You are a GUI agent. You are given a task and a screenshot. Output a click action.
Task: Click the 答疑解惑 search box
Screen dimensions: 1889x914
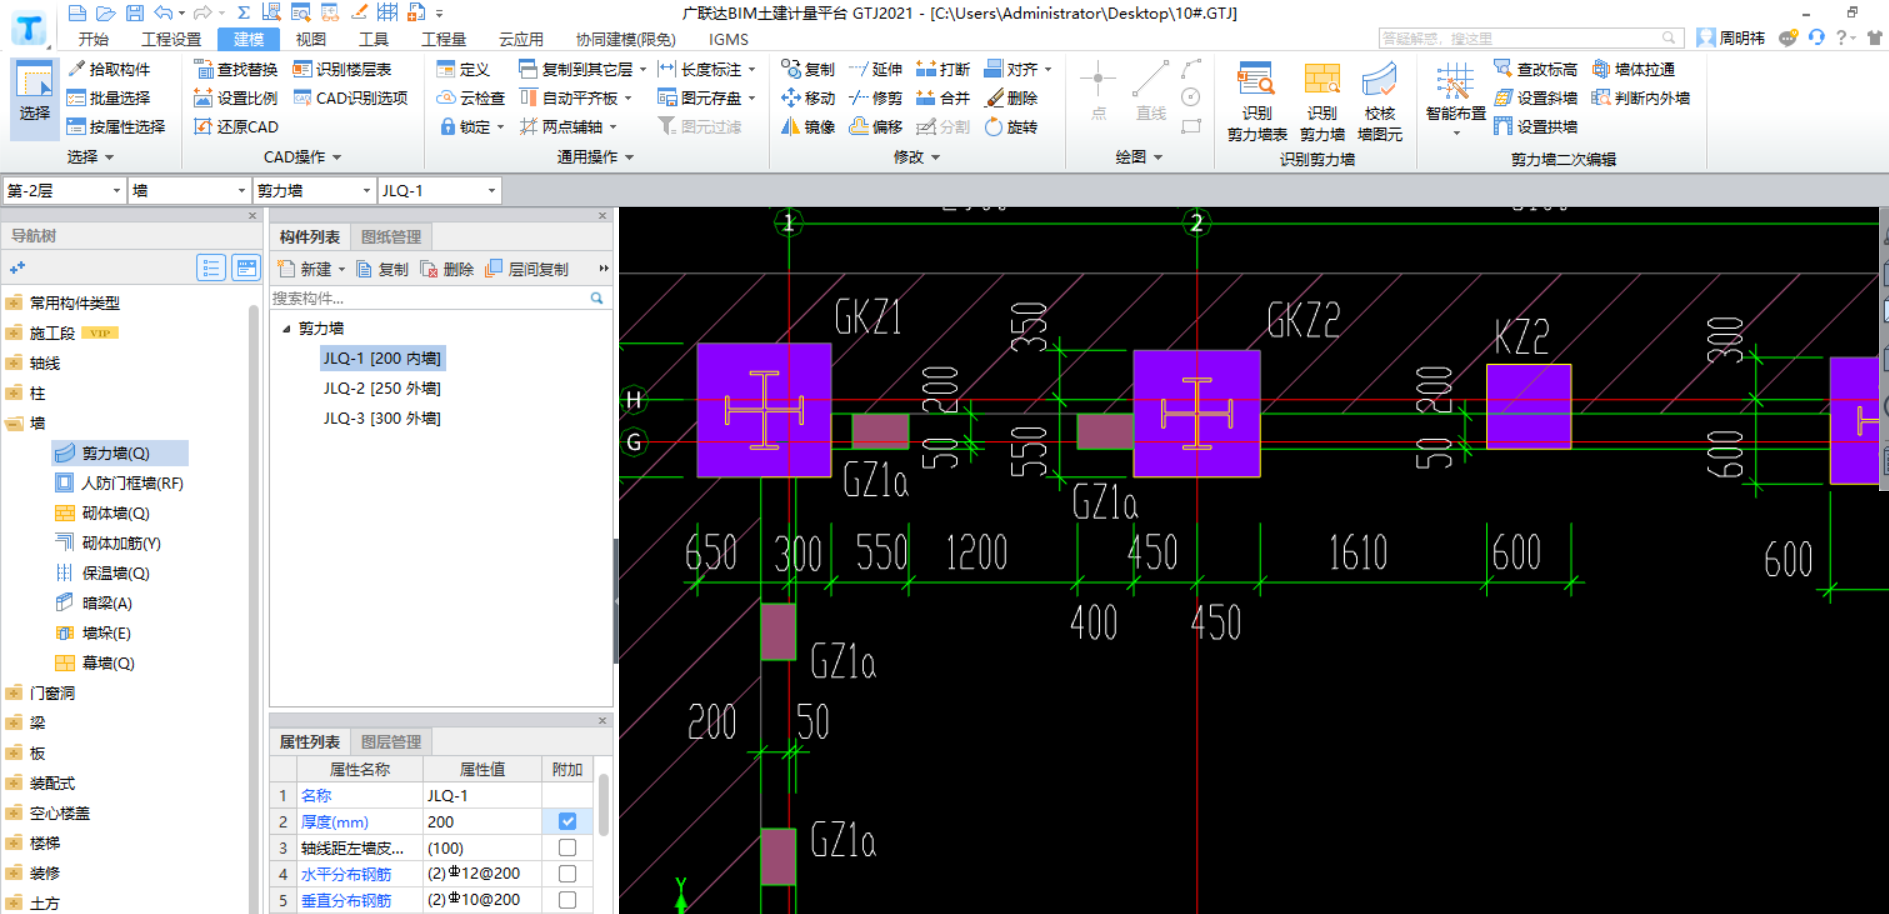tap(1530, 38)
